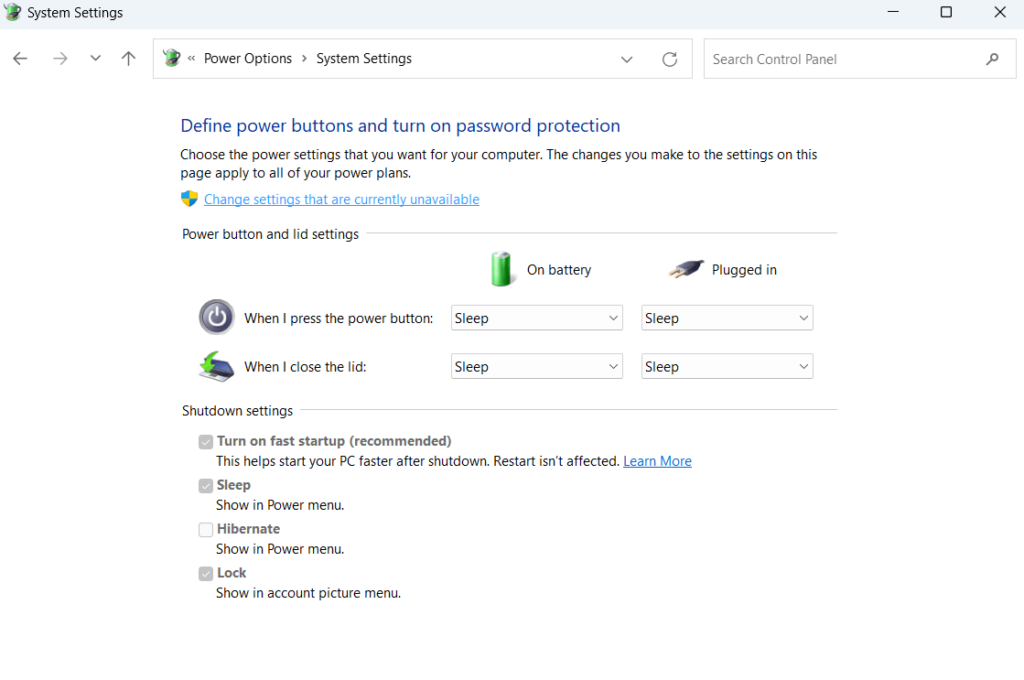The width and height of the screenshot is (1024, 680).
Task: Open Power Options breadcrumb
Action: (x=248, y=59)
